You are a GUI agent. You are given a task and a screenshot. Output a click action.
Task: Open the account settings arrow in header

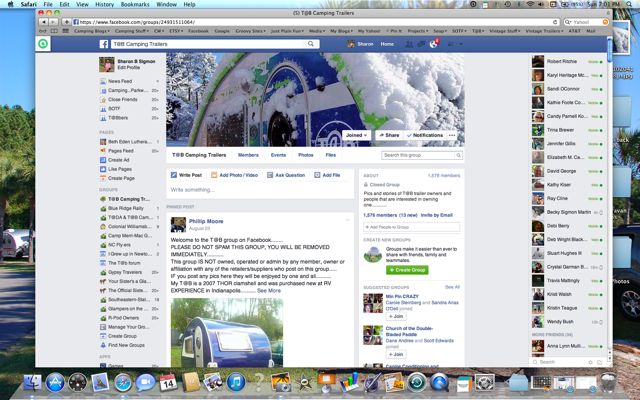[461, 44]
